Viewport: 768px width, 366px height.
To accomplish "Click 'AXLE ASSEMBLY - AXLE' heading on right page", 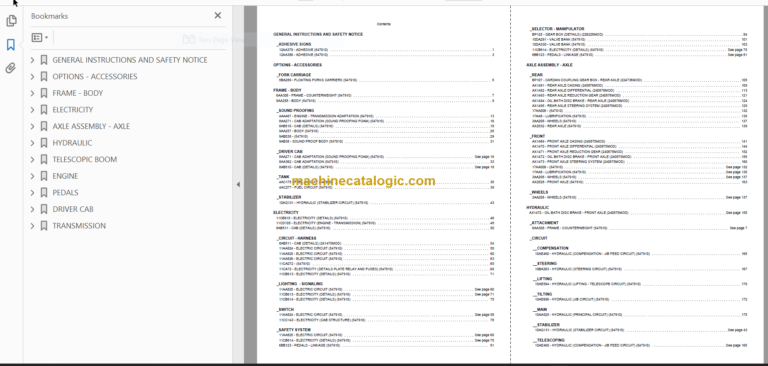I will pos(549,65).
